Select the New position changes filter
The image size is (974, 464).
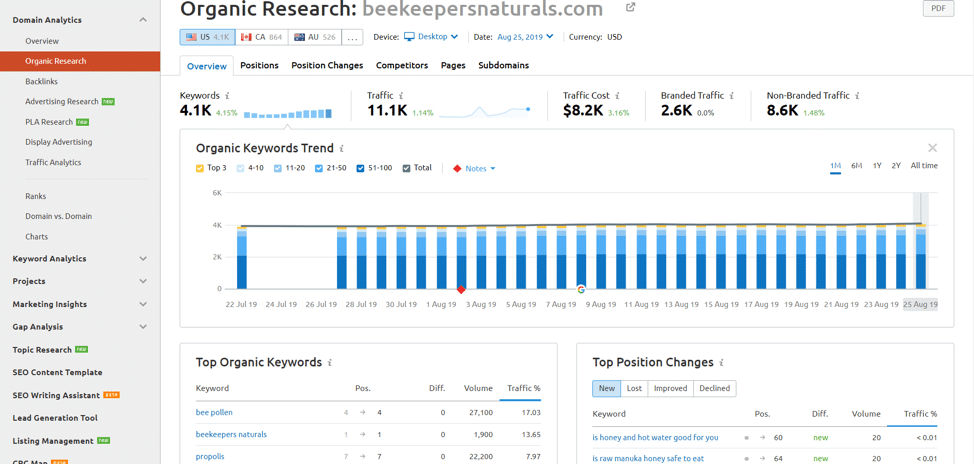click(x=606, y=388)
